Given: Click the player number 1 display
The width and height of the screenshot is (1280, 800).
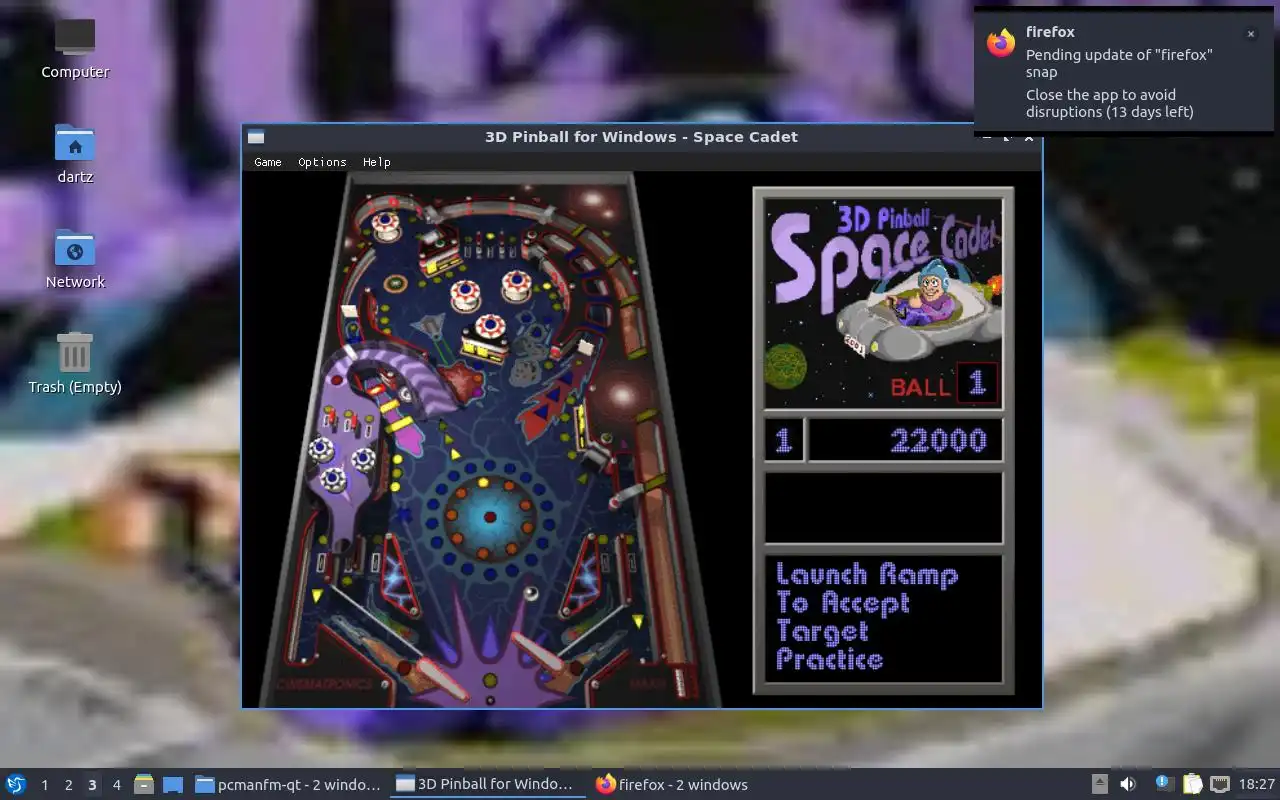Looking at the screenshot, I should (x=784, y=440).
